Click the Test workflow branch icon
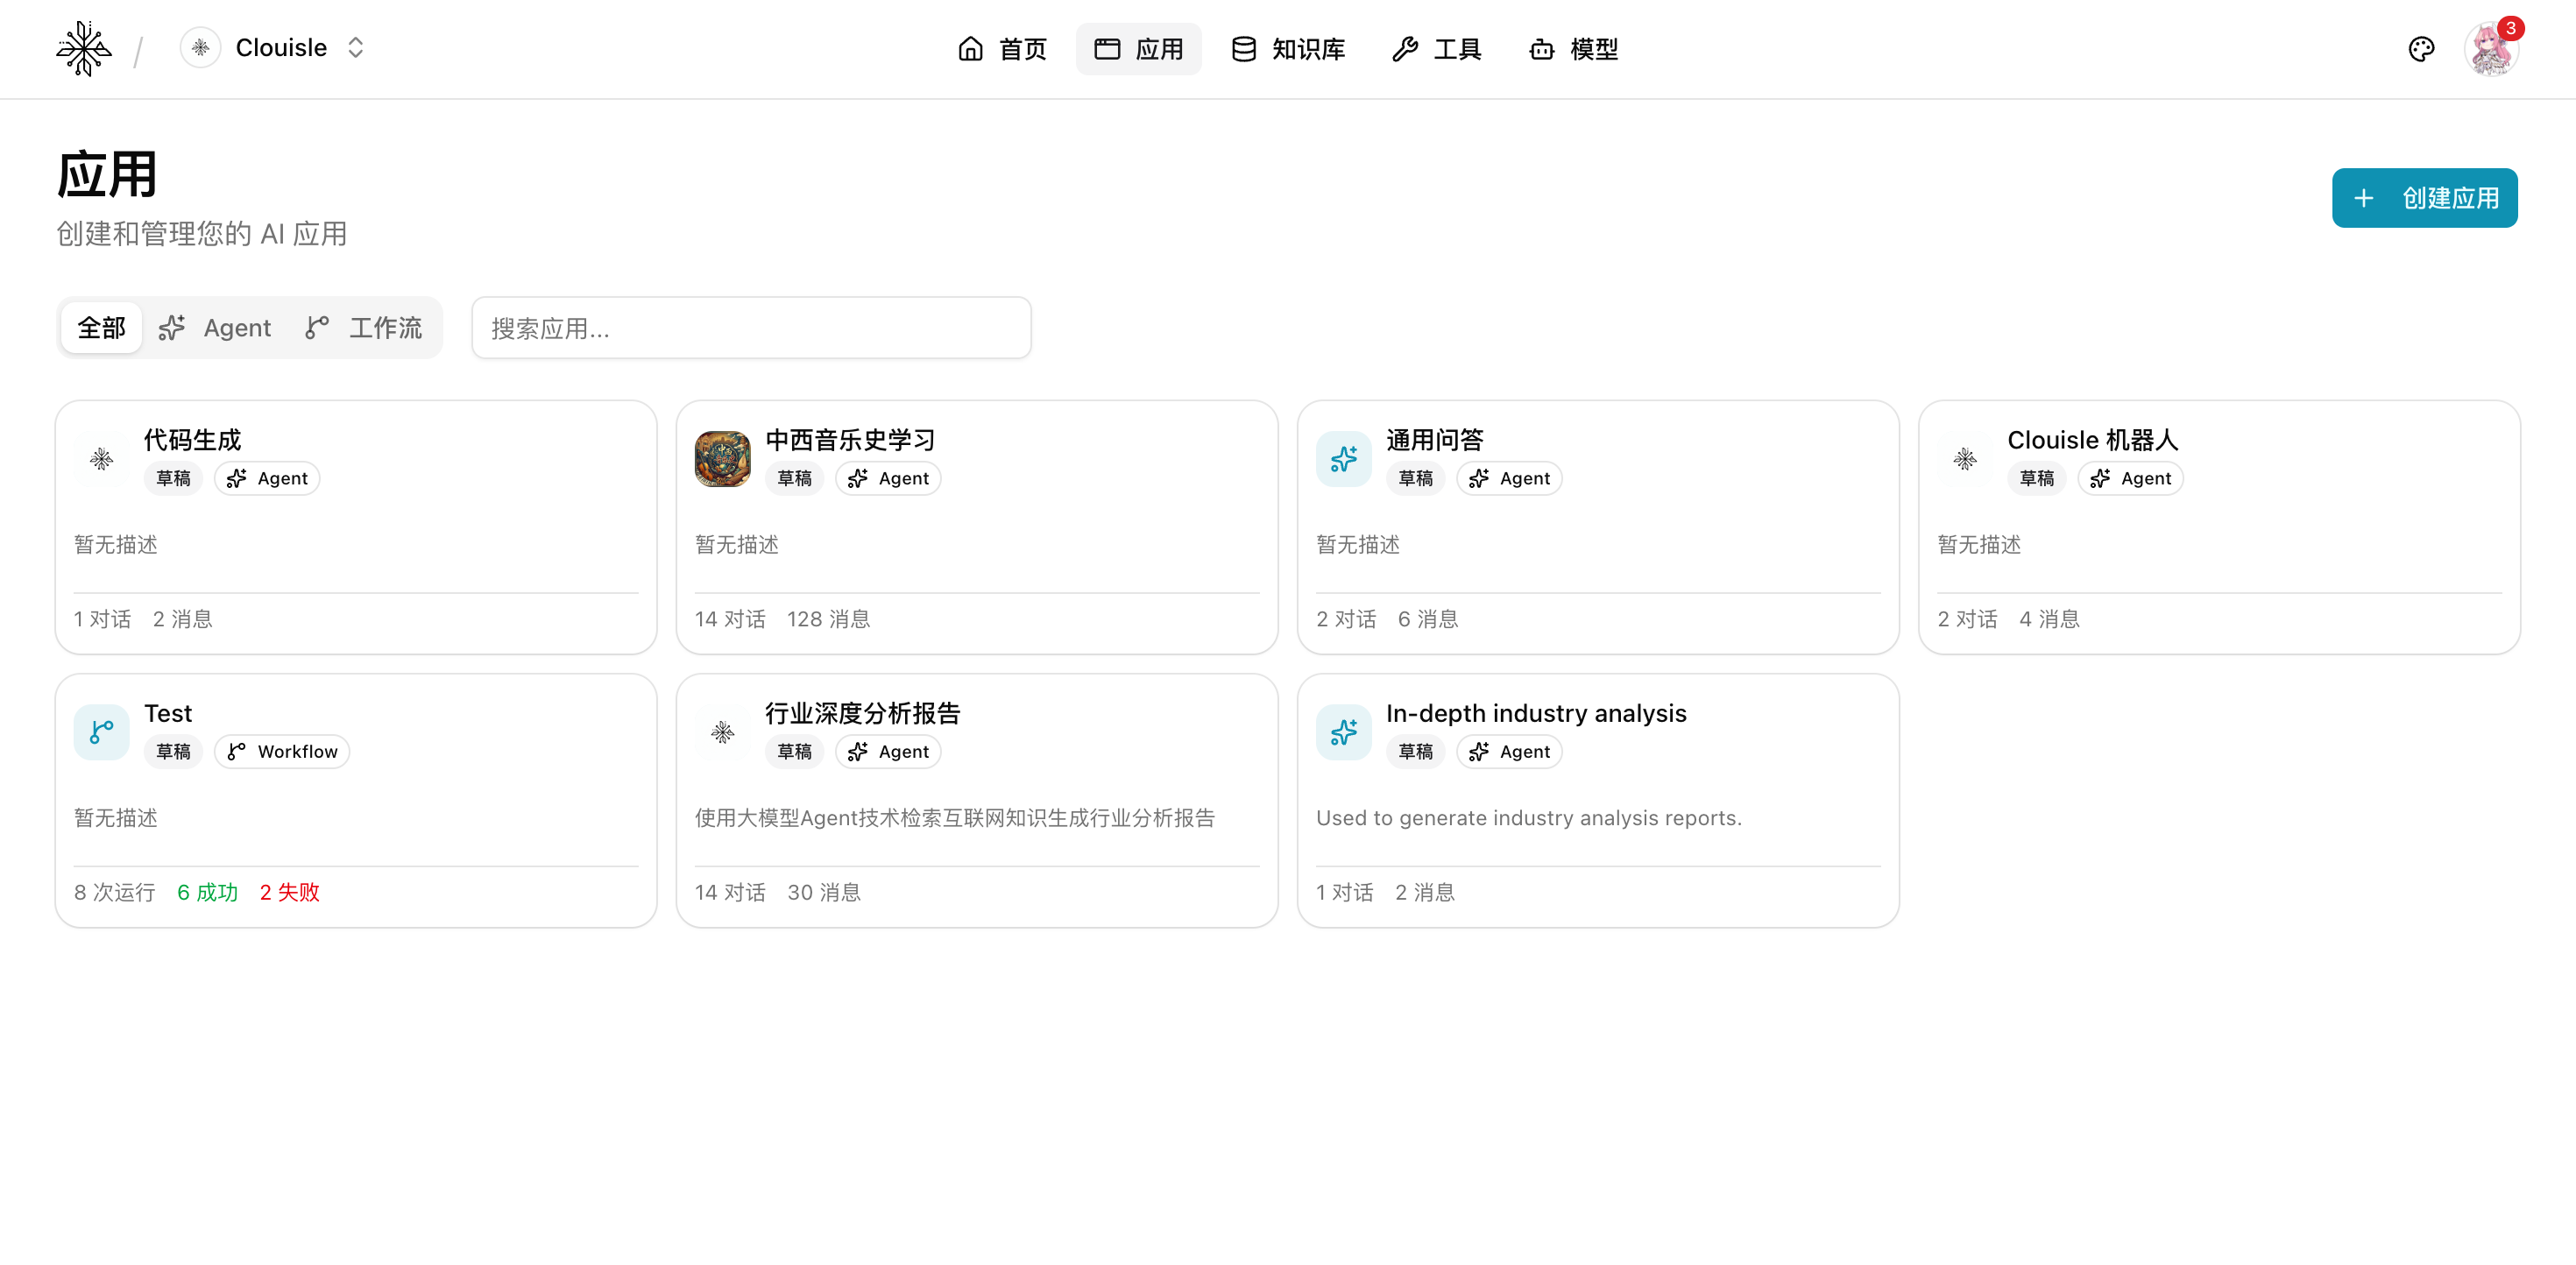 (x=101, y=731)
